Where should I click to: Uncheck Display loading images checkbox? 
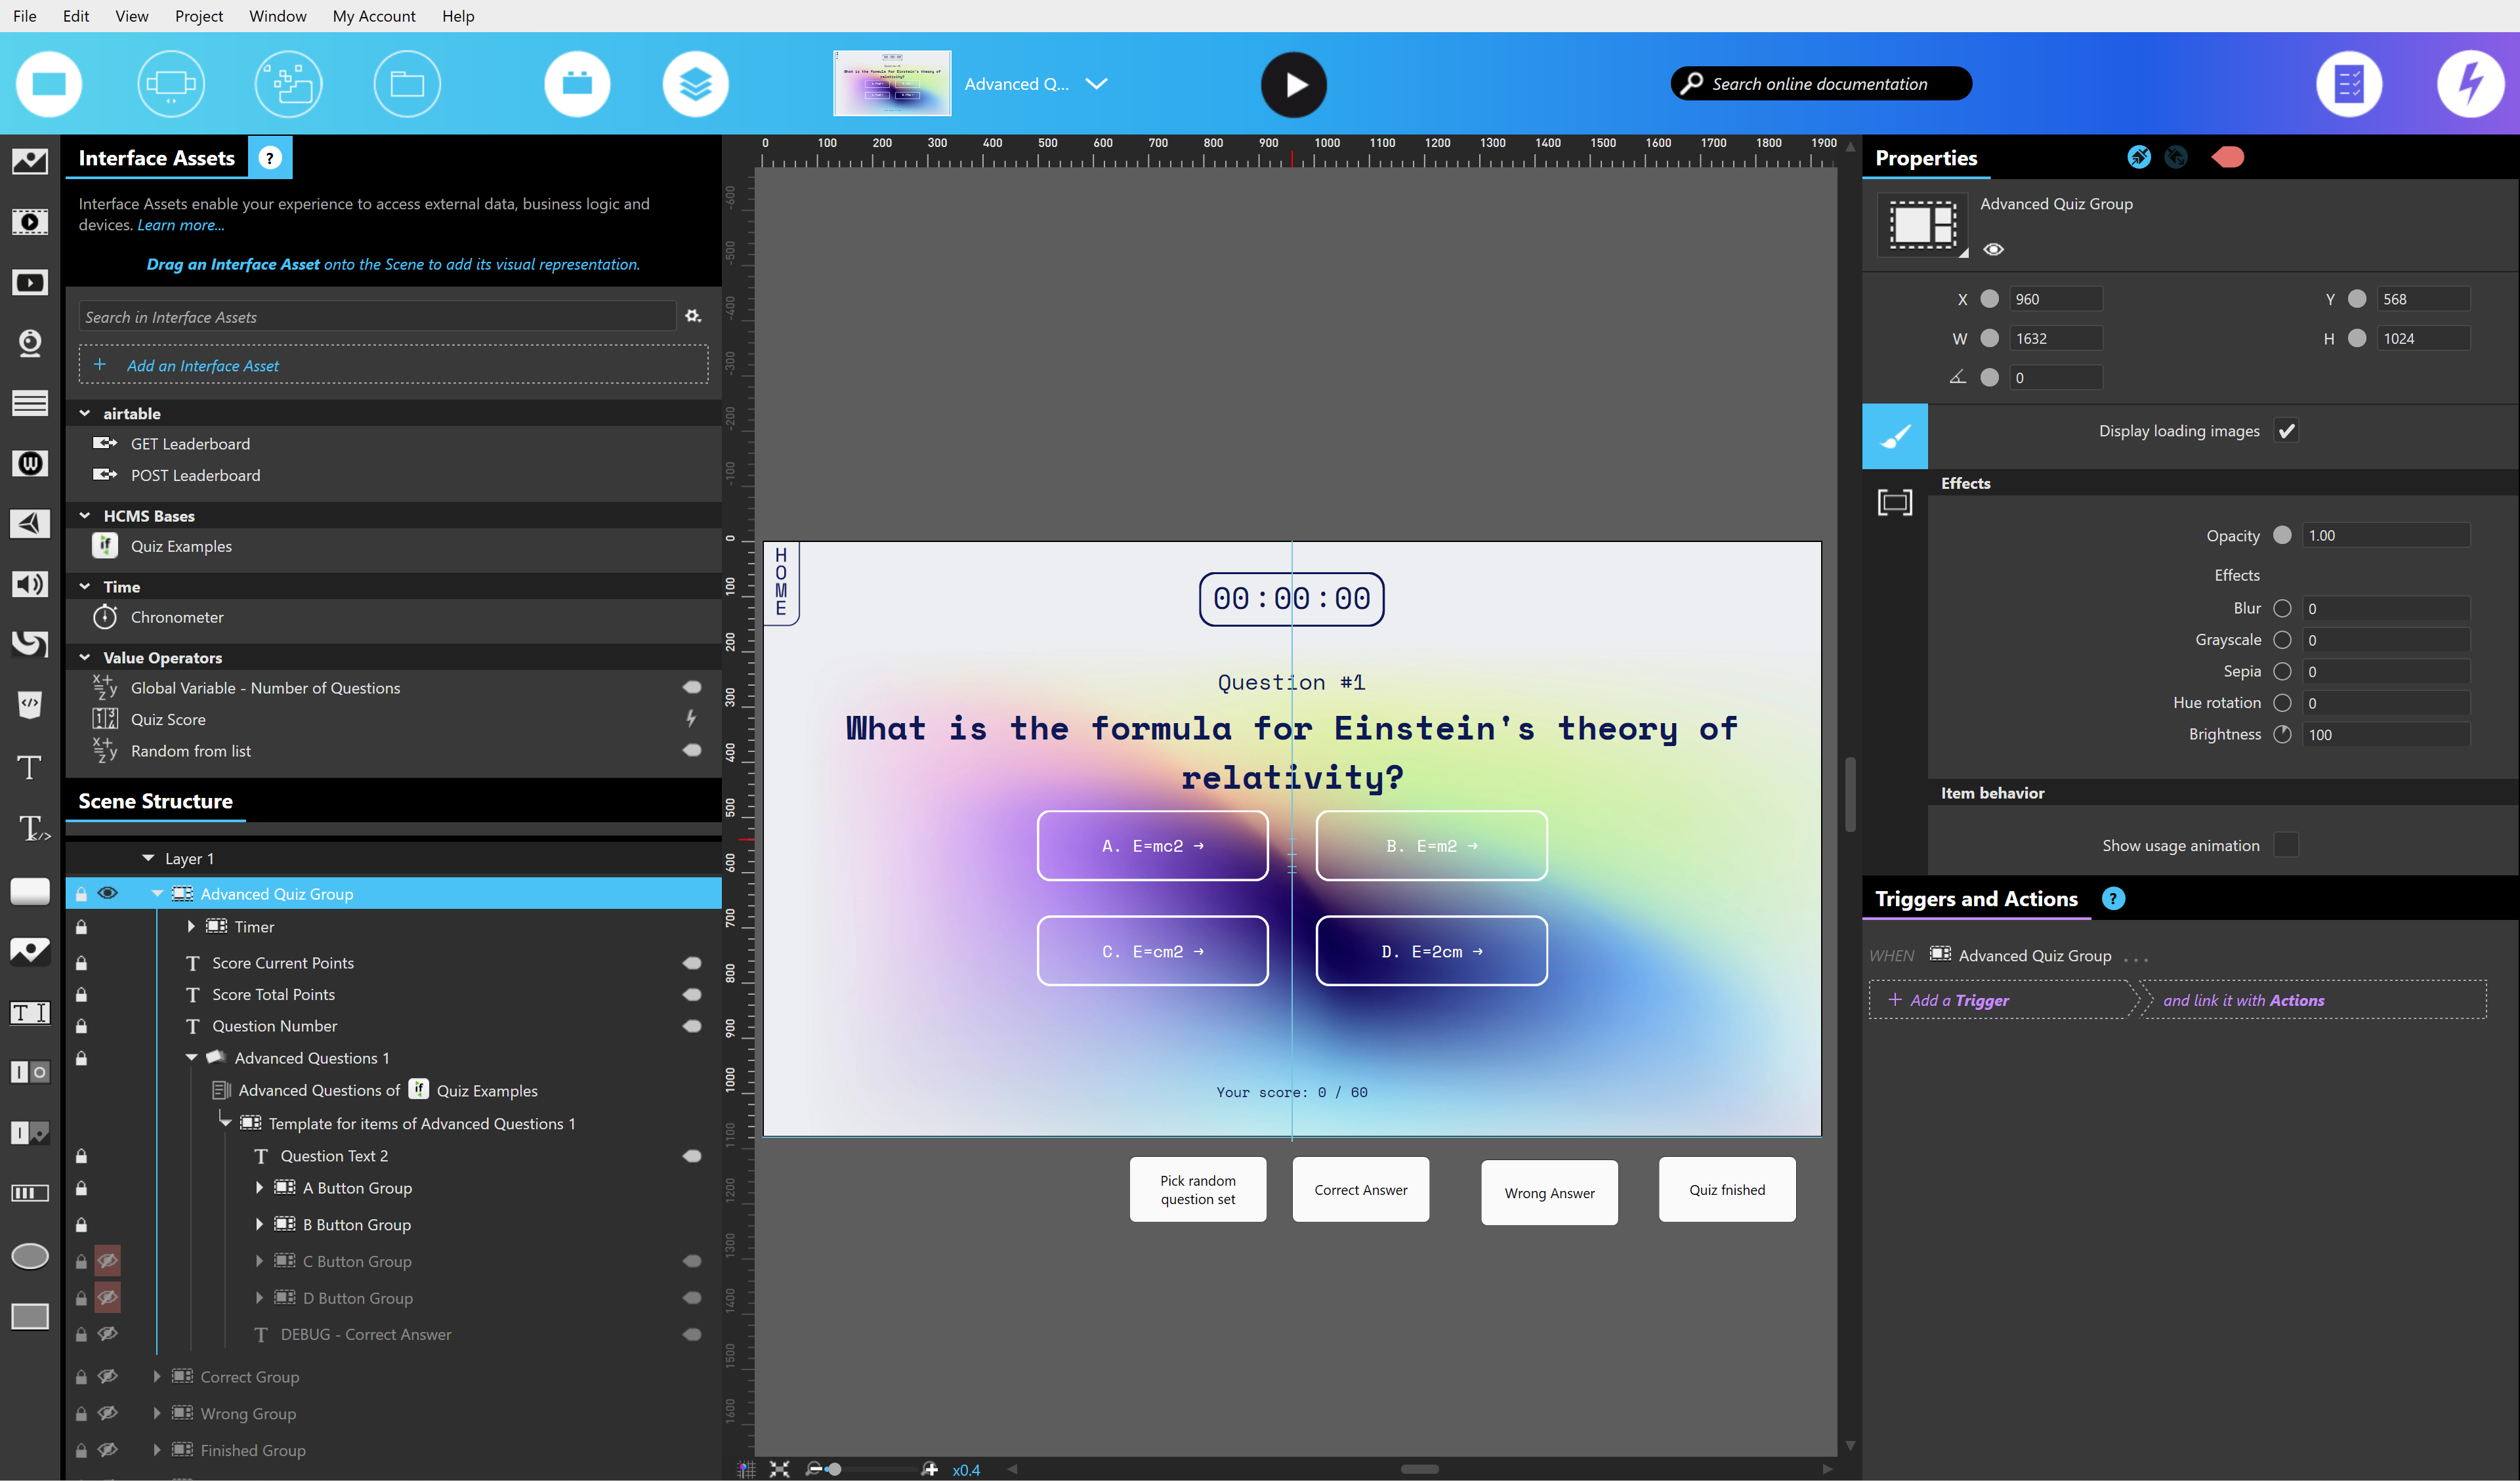pos(2286,431)
